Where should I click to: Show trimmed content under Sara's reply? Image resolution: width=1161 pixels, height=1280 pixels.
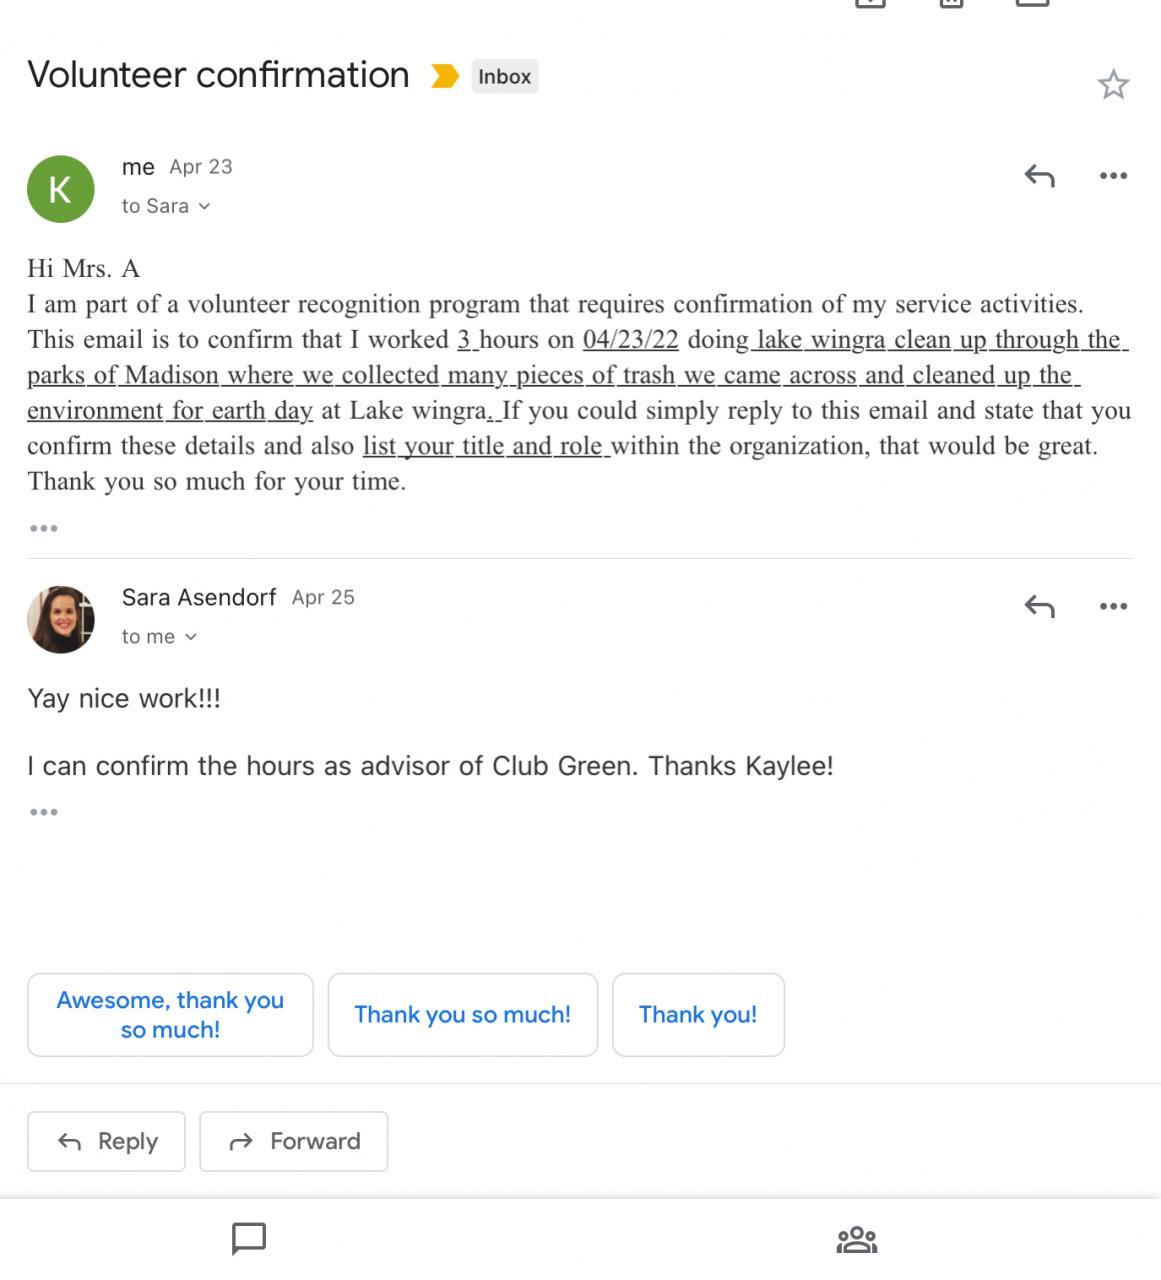coord(44,812)
